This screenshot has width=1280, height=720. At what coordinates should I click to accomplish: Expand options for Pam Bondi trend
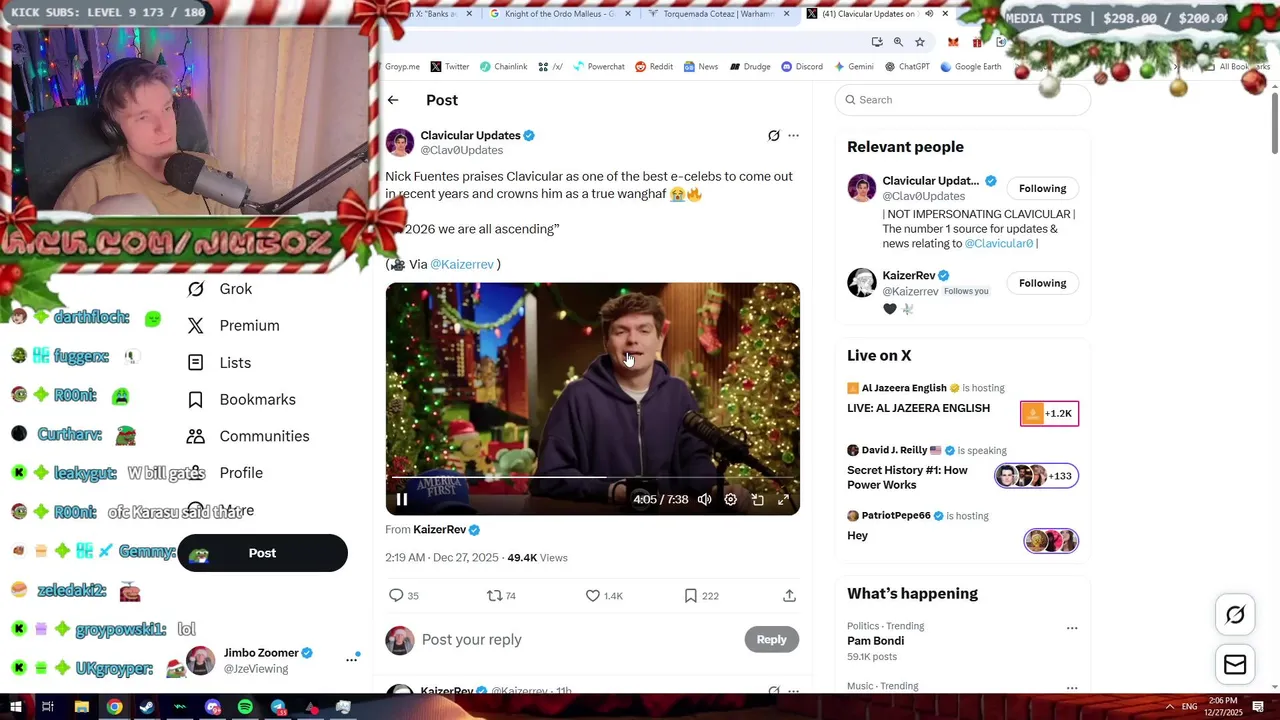(x=1072, y=628)
